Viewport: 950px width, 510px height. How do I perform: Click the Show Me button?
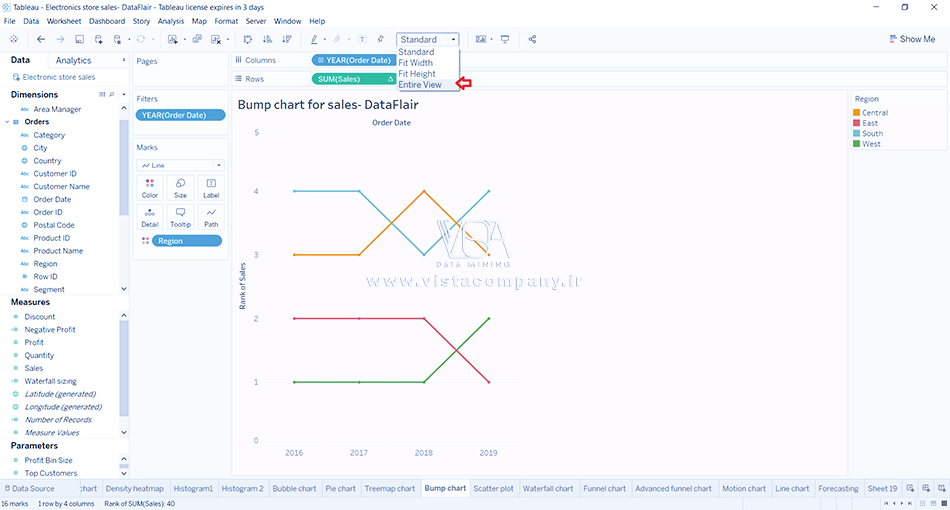[911, 39]
